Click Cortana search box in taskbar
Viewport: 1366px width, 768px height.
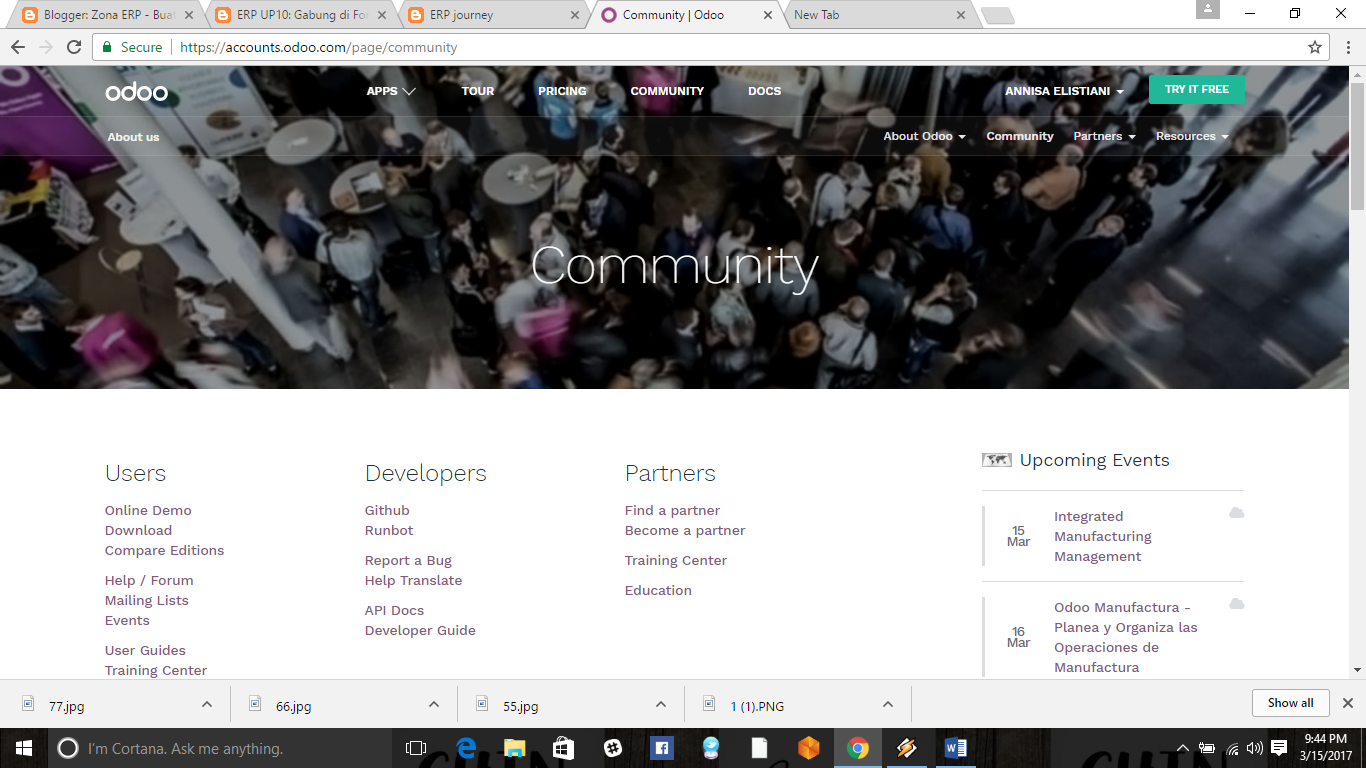pyautogui.click(x=218, y=748)
